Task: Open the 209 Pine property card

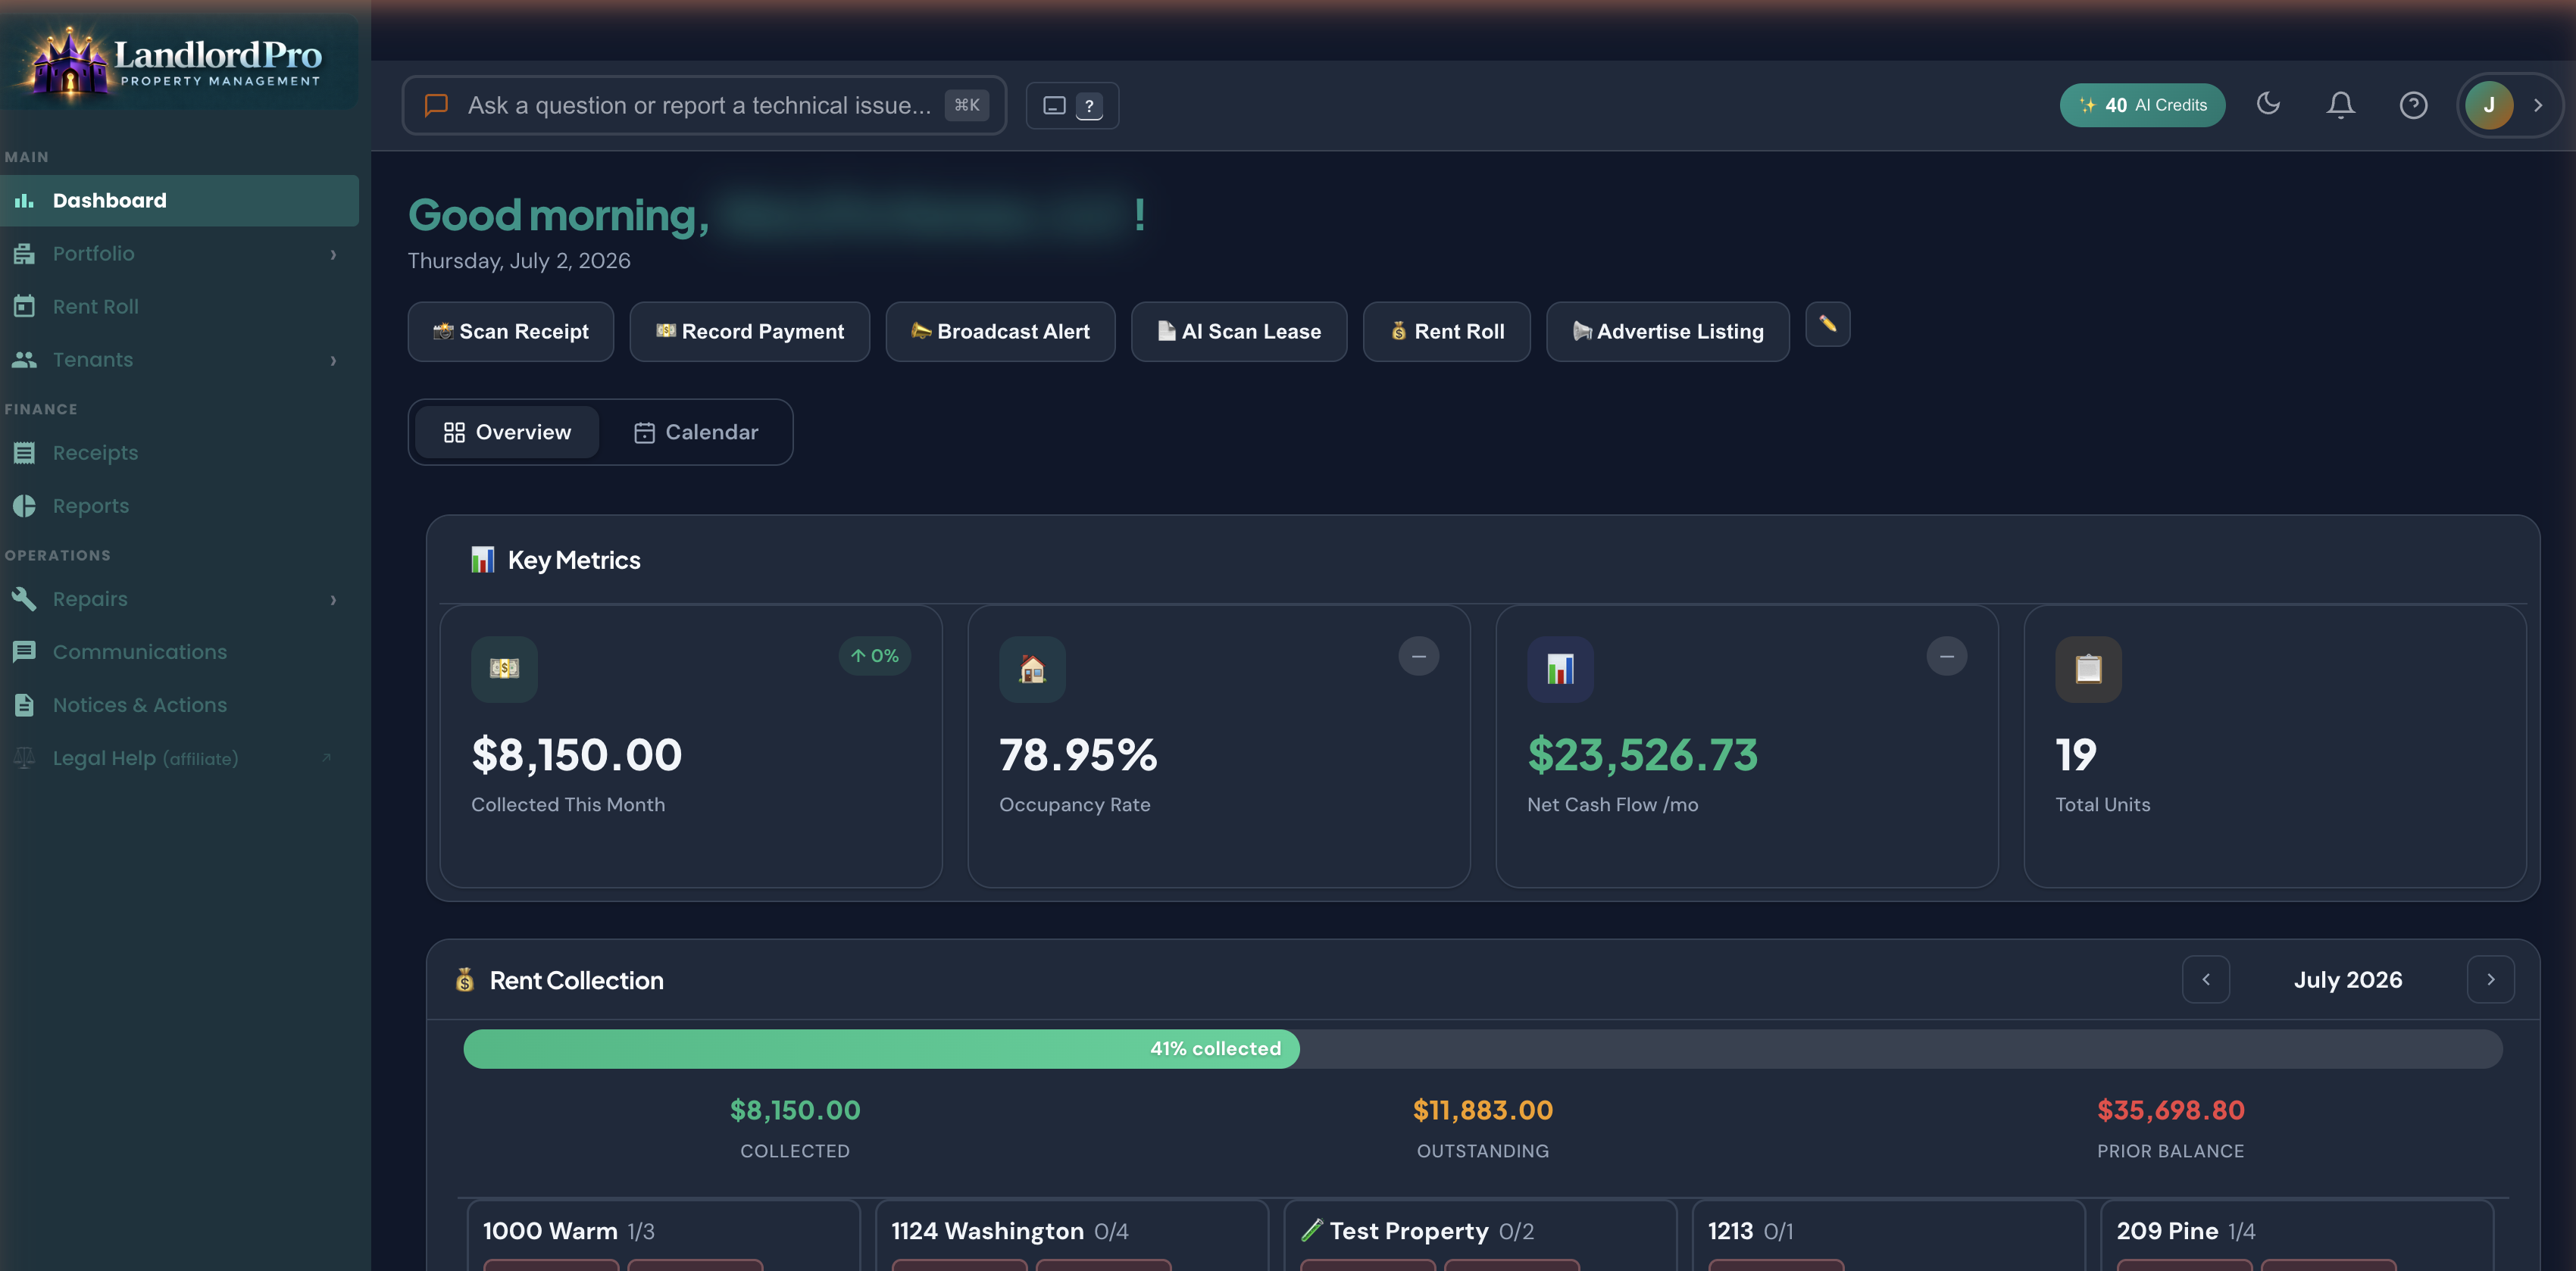Action: (x=2297, y=1236)
